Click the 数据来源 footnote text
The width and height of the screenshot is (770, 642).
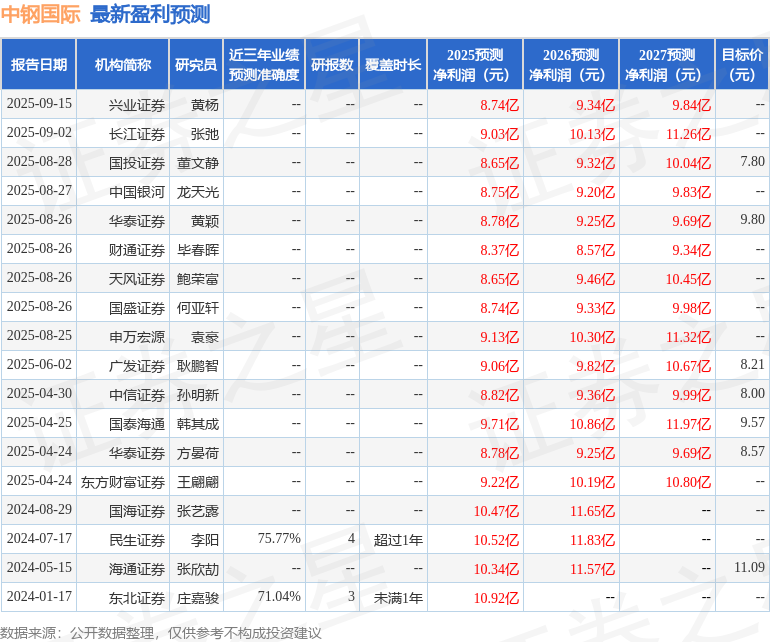click(161, 633)
